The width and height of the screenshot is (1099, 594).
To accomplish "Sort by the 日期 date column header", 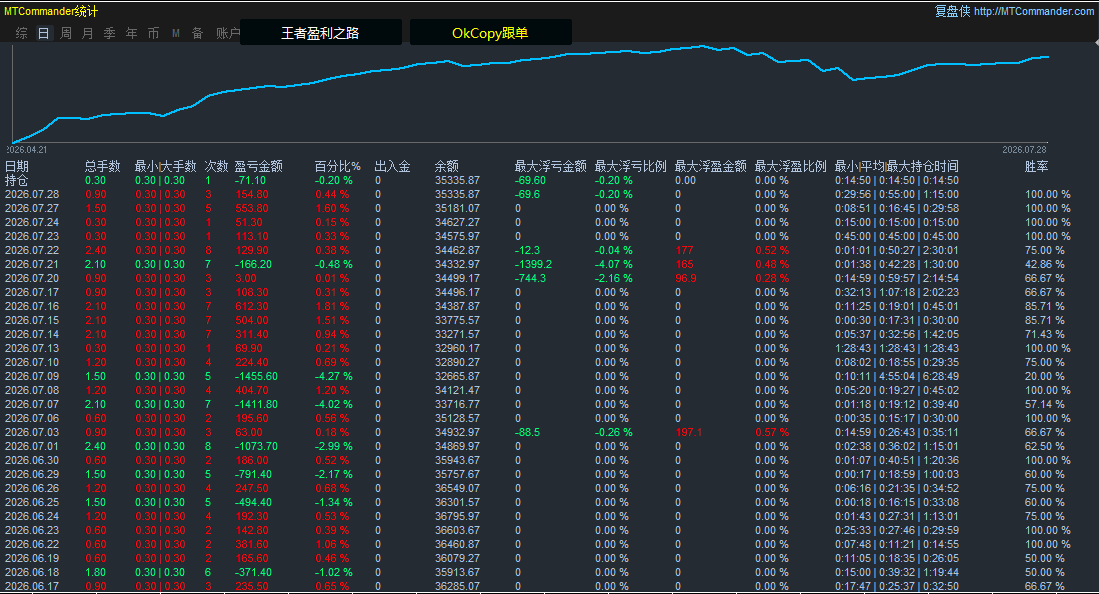I will (x=17, y=166).
